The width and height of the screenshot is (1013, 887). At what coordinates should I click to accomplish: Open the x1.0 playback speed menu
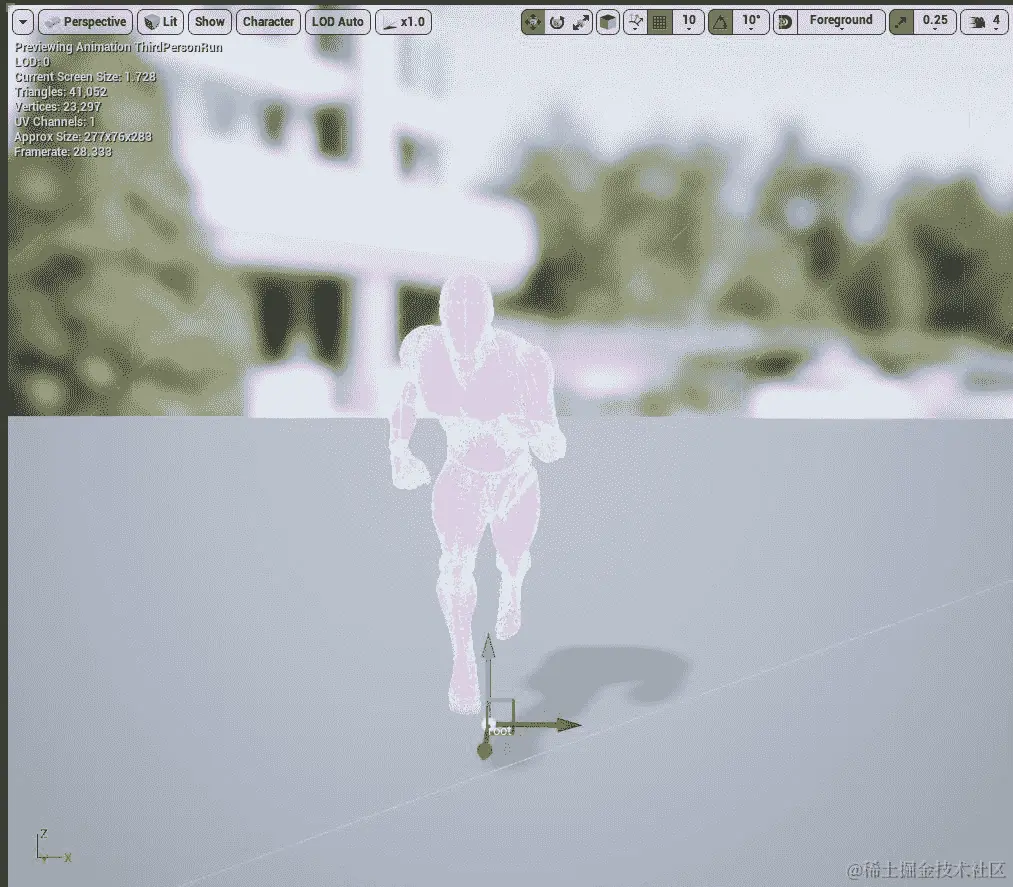pyautogui.click(x=404, y=22)
